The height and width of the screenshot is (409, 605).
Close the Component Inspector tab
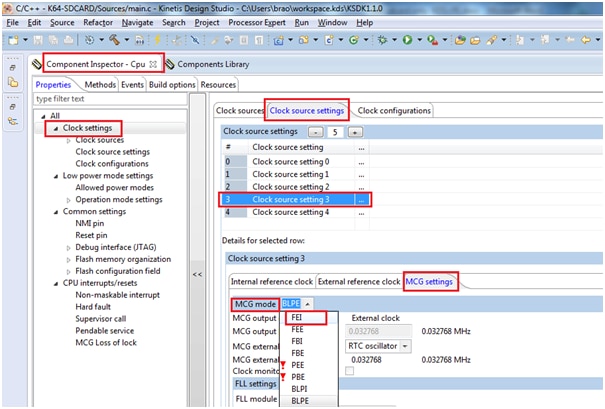point(153,64)
